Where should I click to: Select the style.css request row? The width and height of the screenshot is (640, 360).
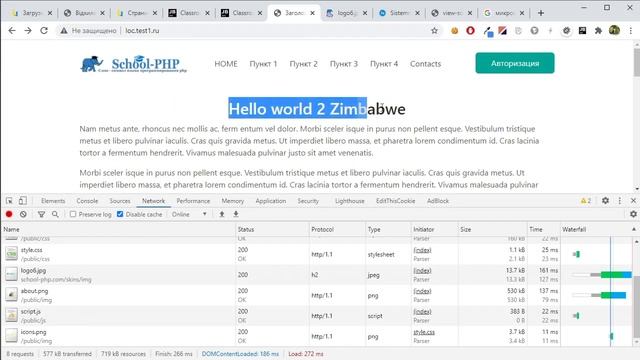pyautogui.click(x=316, y=254)
